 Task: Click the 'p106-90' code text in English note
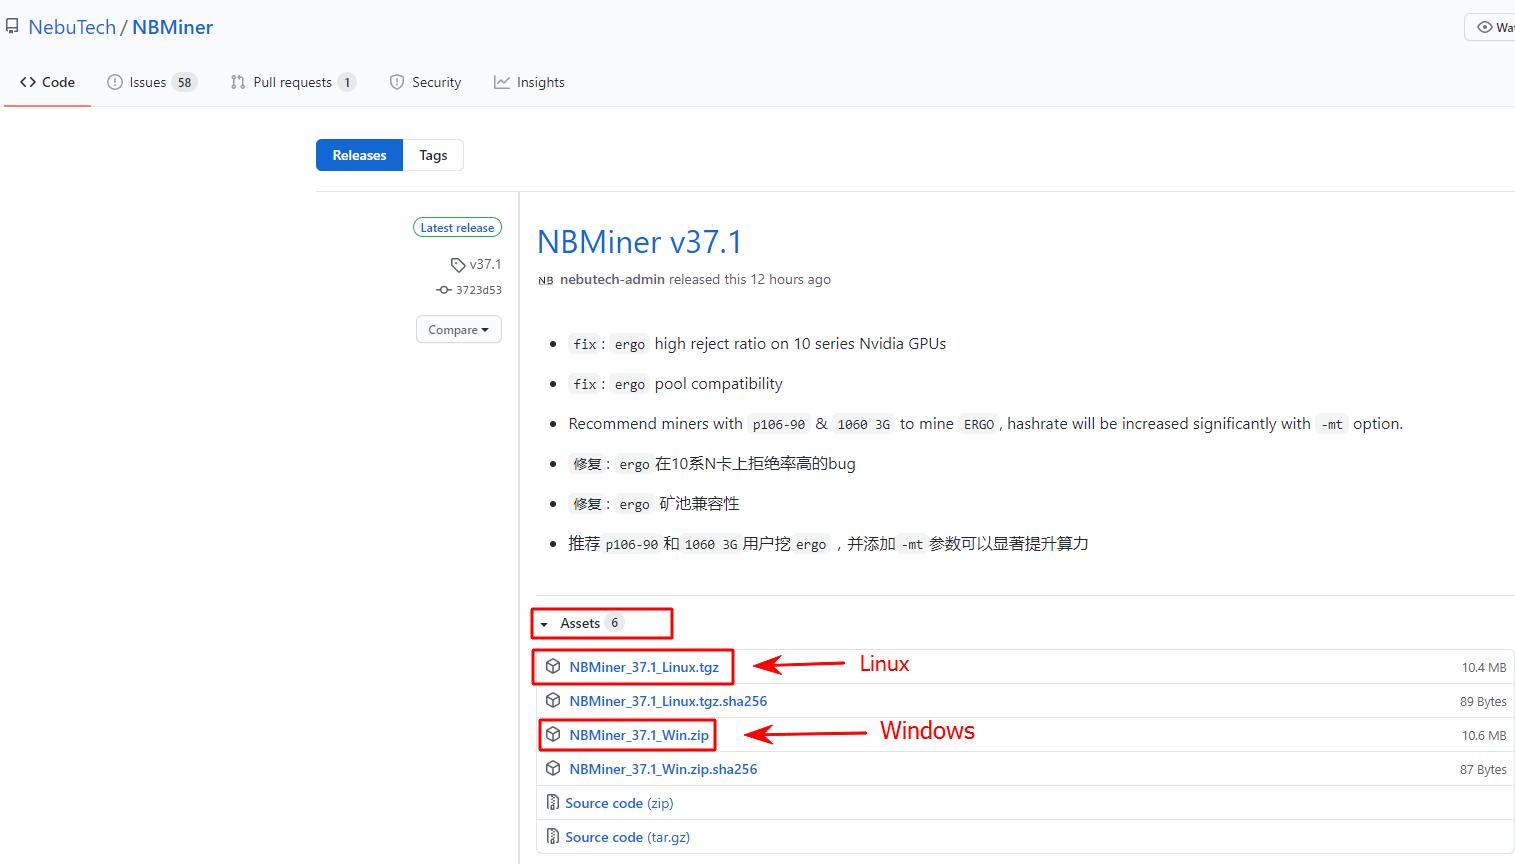tap(779, 424)
